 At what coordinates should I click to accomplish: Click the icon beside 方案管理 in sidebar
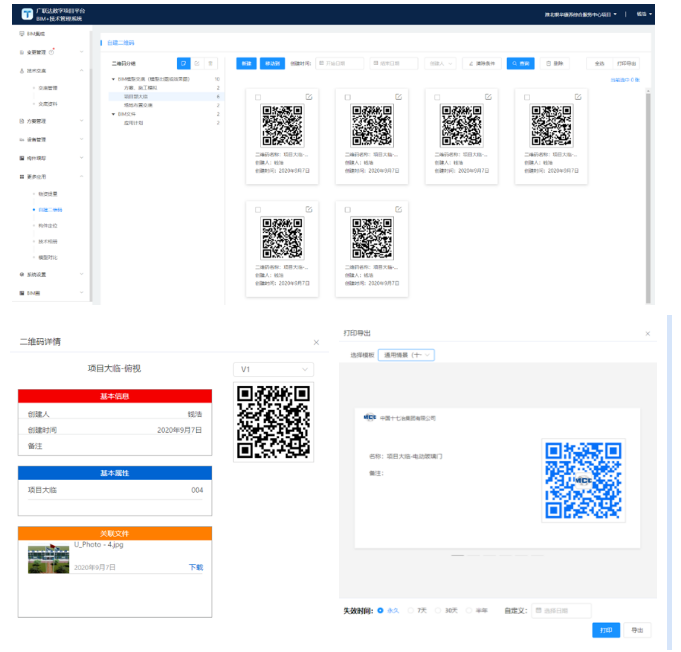click(22, 121)
